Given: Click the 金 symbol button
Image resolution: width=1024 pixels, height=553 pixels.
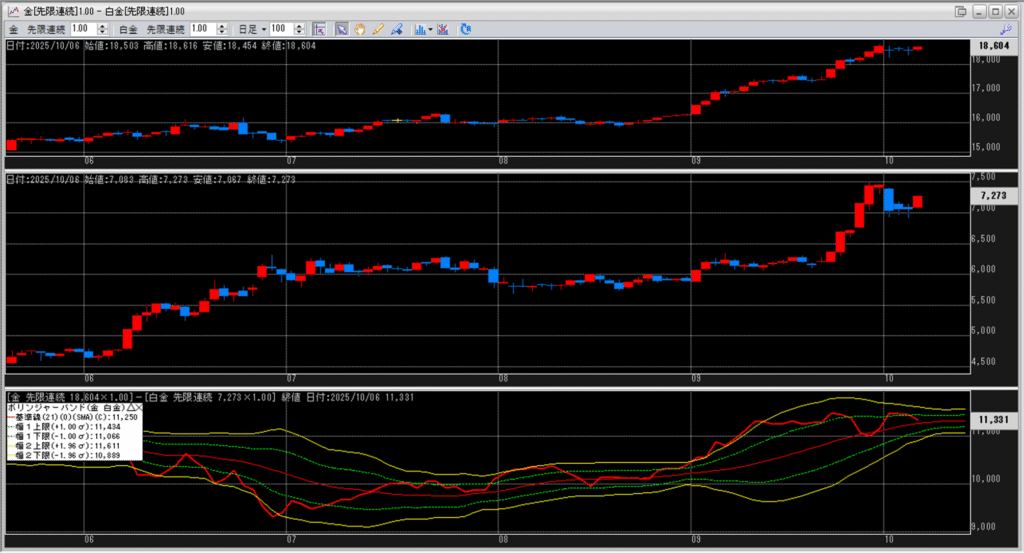Looking at the screenshot, I should [14, 29].
